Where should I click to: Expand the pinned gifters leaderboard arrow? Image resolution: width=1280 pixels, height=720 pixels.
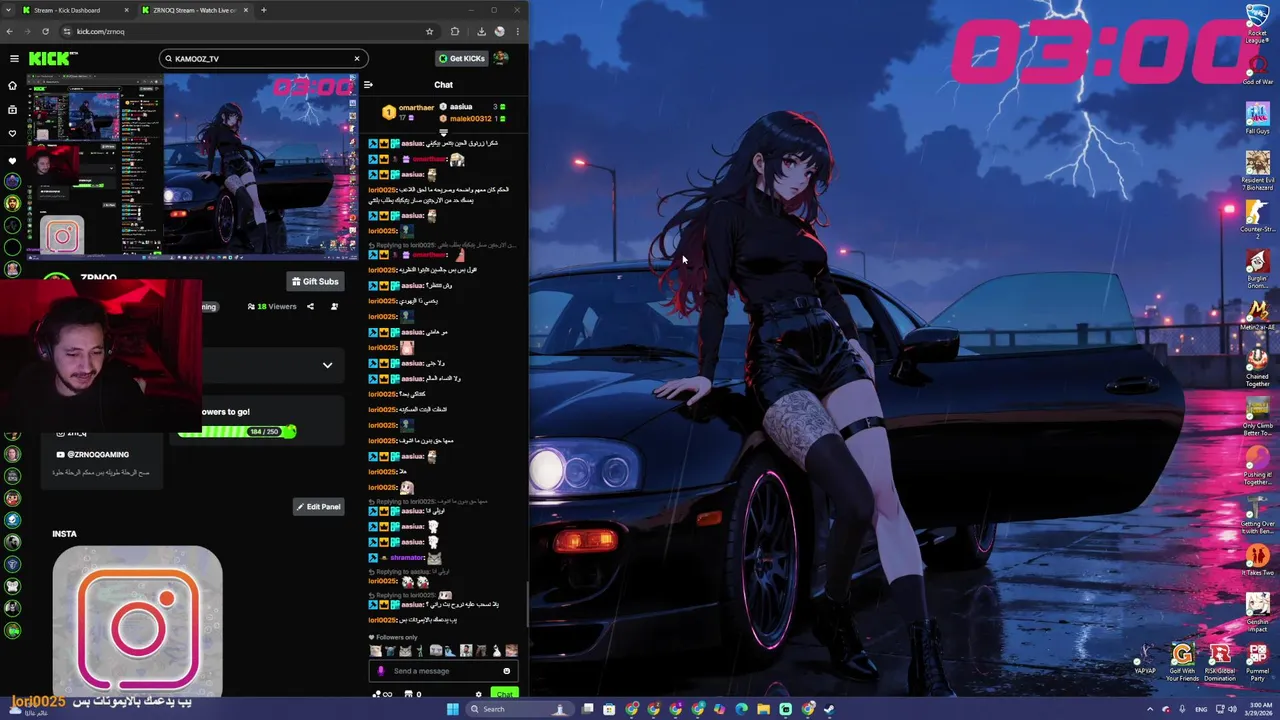pyautogui.click(x=443, y=131)
